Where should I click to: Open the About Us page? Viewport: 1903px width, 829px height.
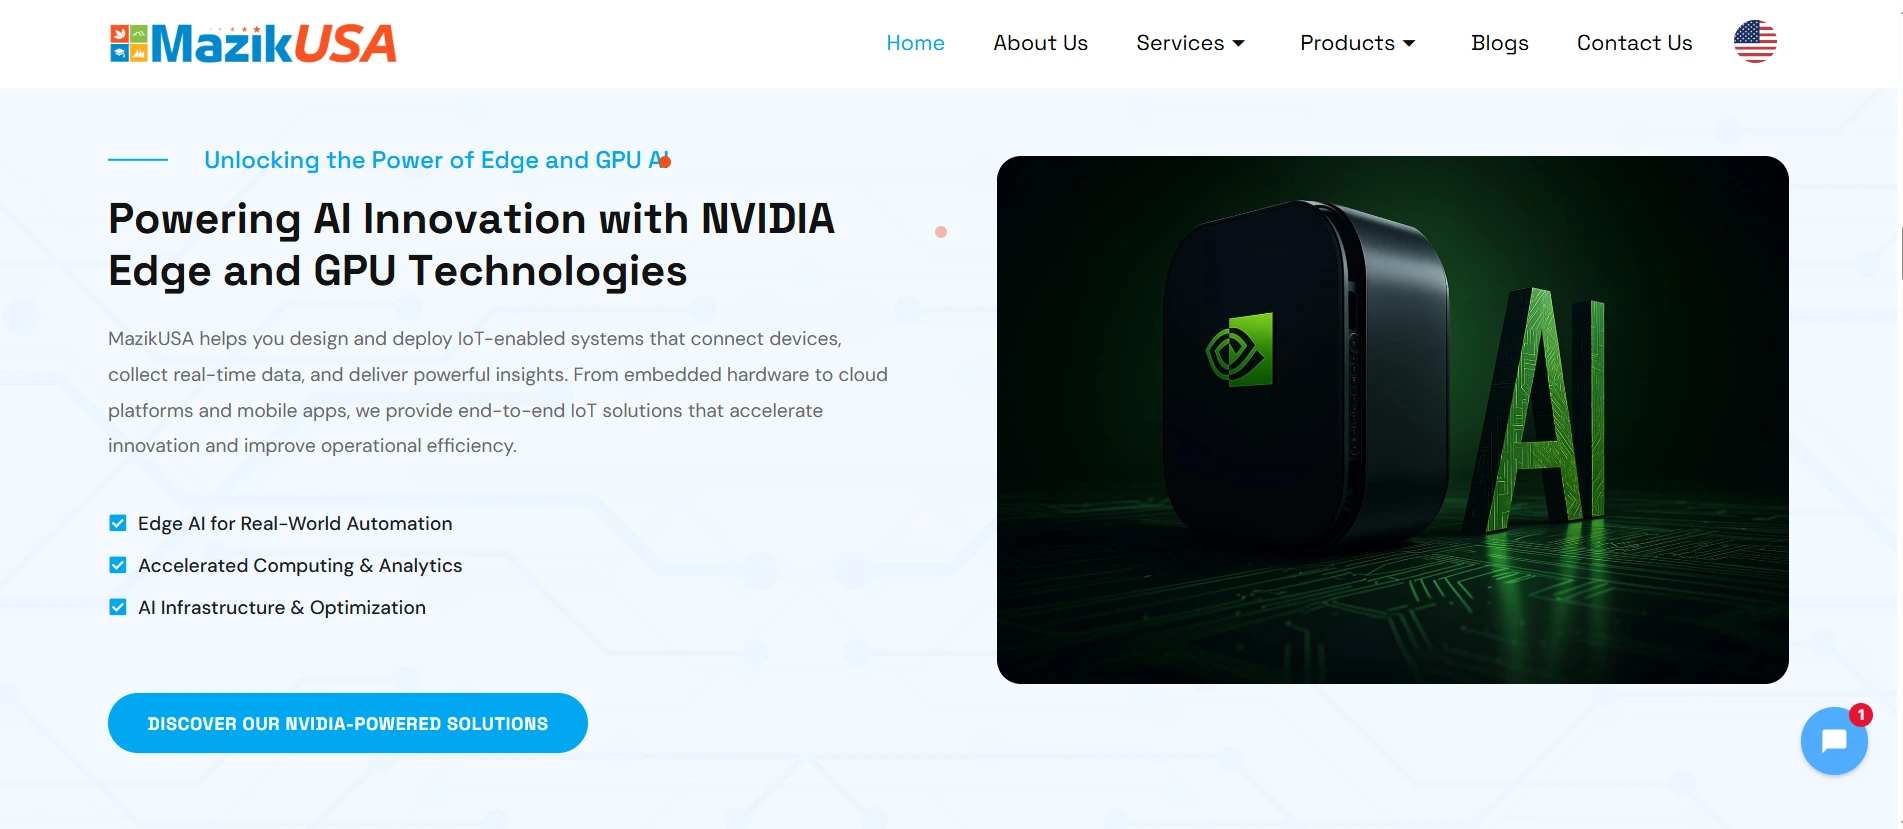[x=1040, y=43]
